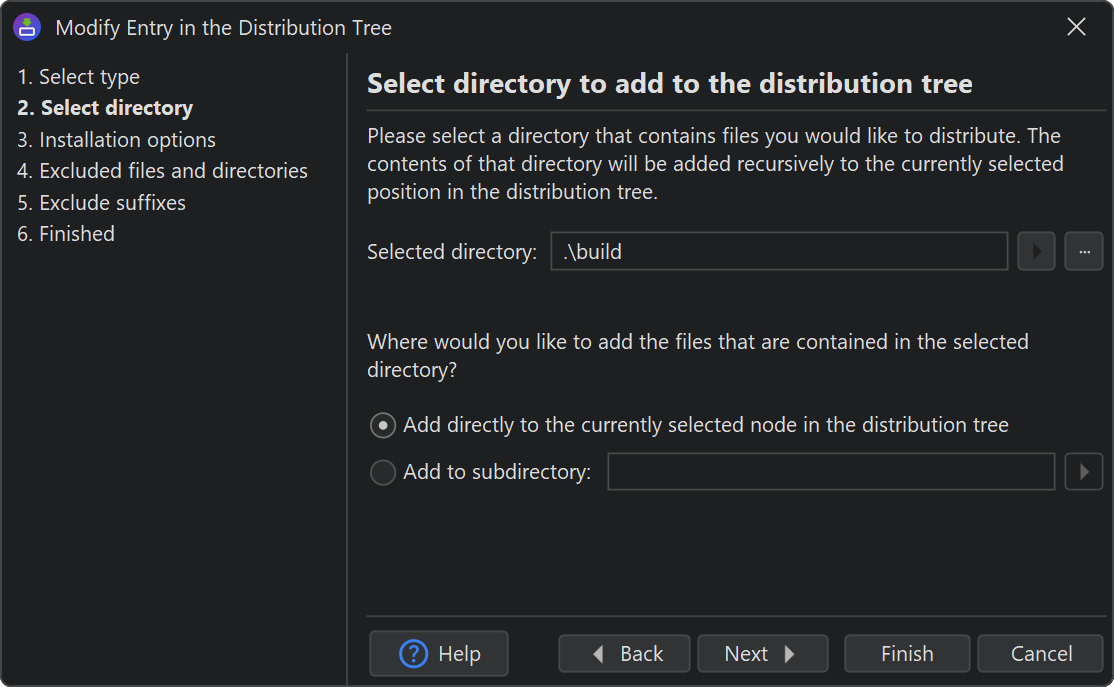
Task: Click the variable arrow beside Selected directory
Action: pos(1037,252)
